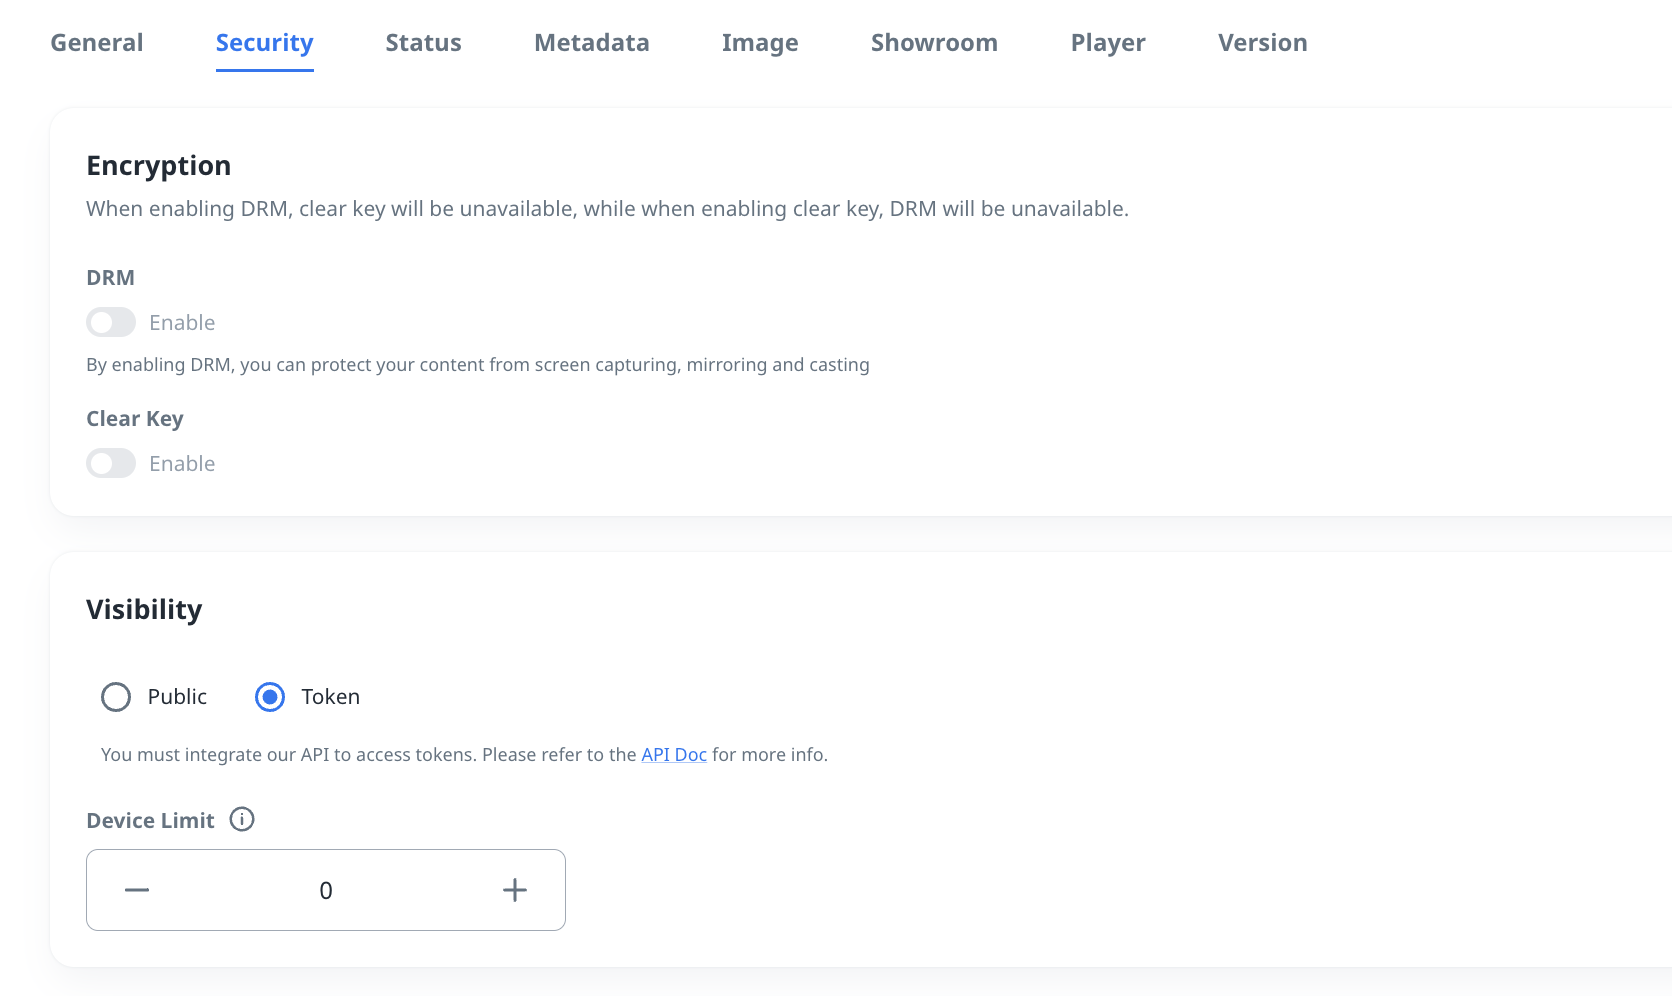Select the Public visibility radio button
The width and height of the screenshot is (1672, 996).
116,697
